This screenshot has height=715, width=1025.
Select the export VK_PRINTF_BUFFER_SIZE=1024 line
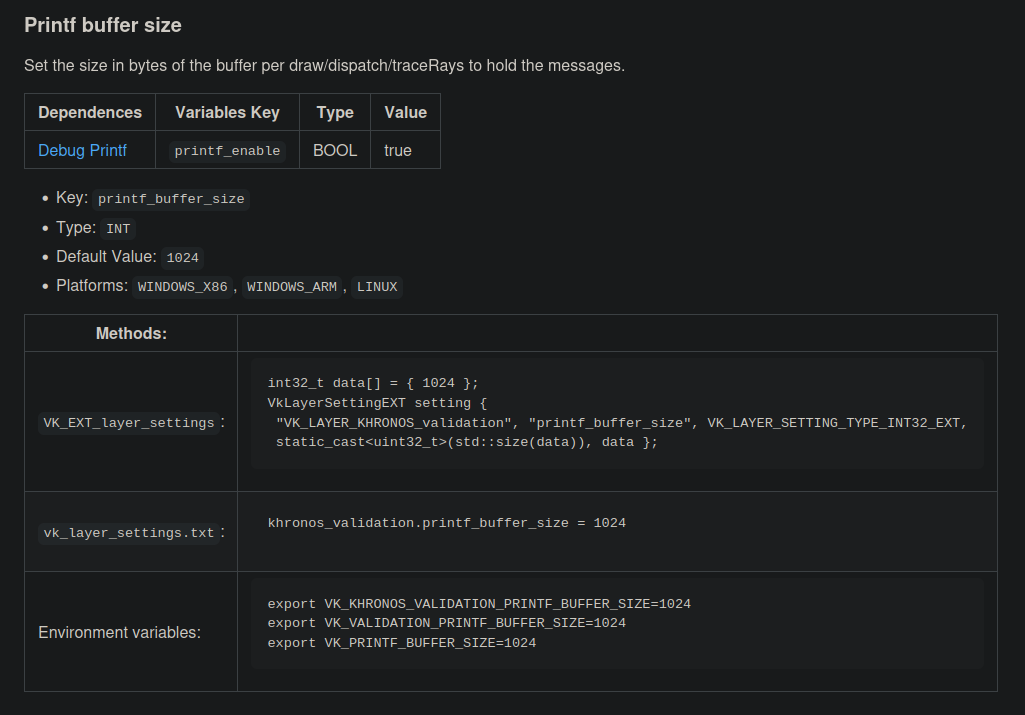coord(402,643)
